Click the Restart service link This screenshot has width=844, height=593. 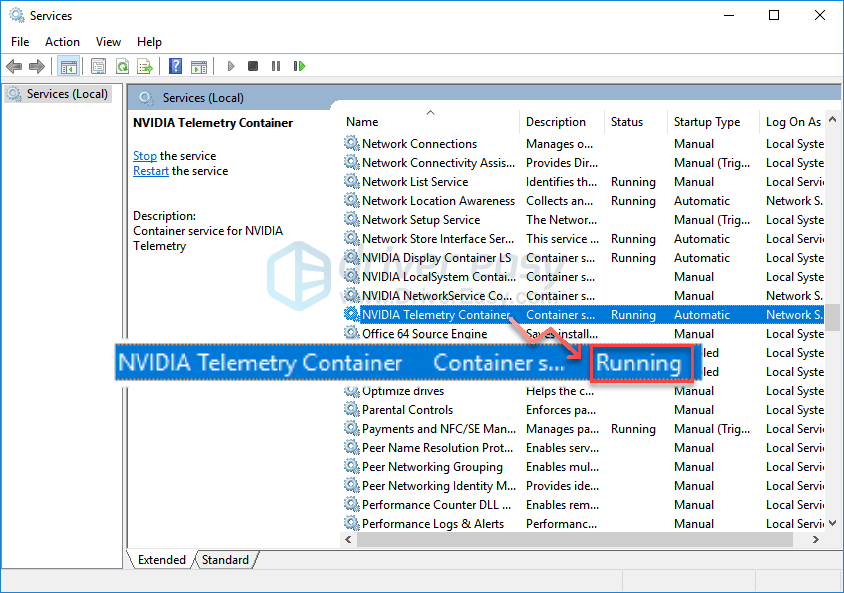pyautogui.click(x=150, y=170)
